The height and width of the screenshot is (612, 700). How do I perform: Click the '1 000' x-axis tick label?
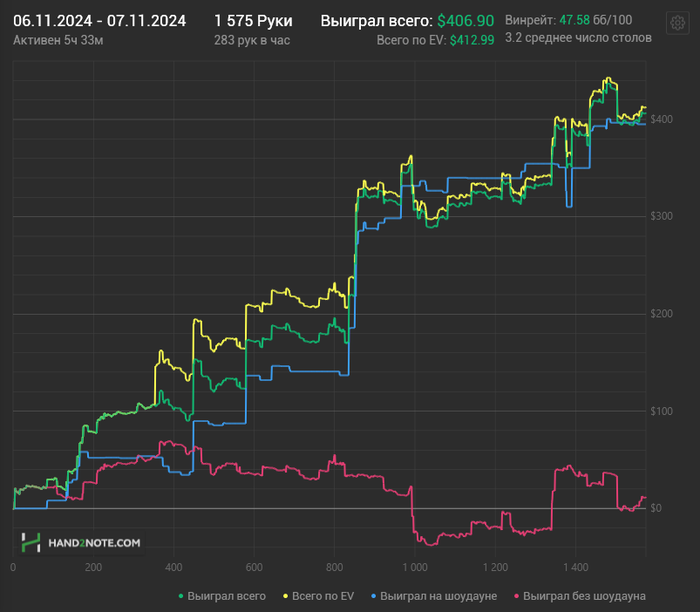[x=415, y=567]
